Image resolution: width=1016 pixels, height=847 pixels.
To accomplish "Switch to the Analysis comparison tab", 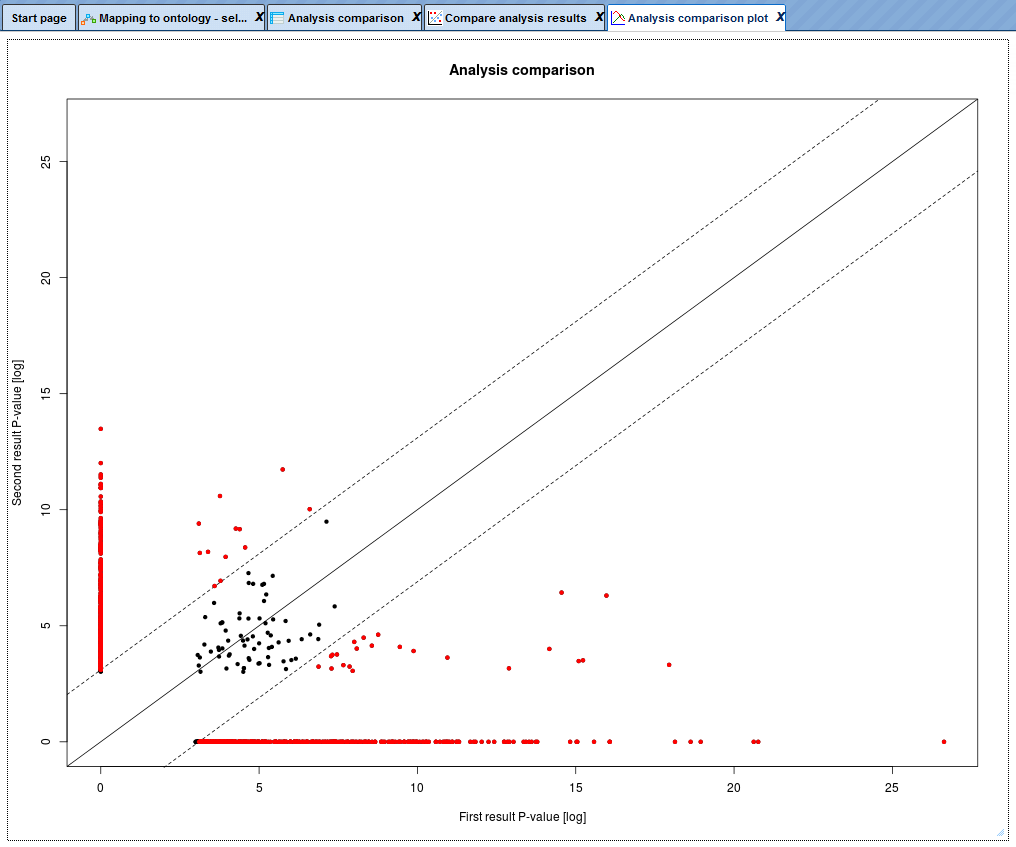I will [x=345, y=18].
